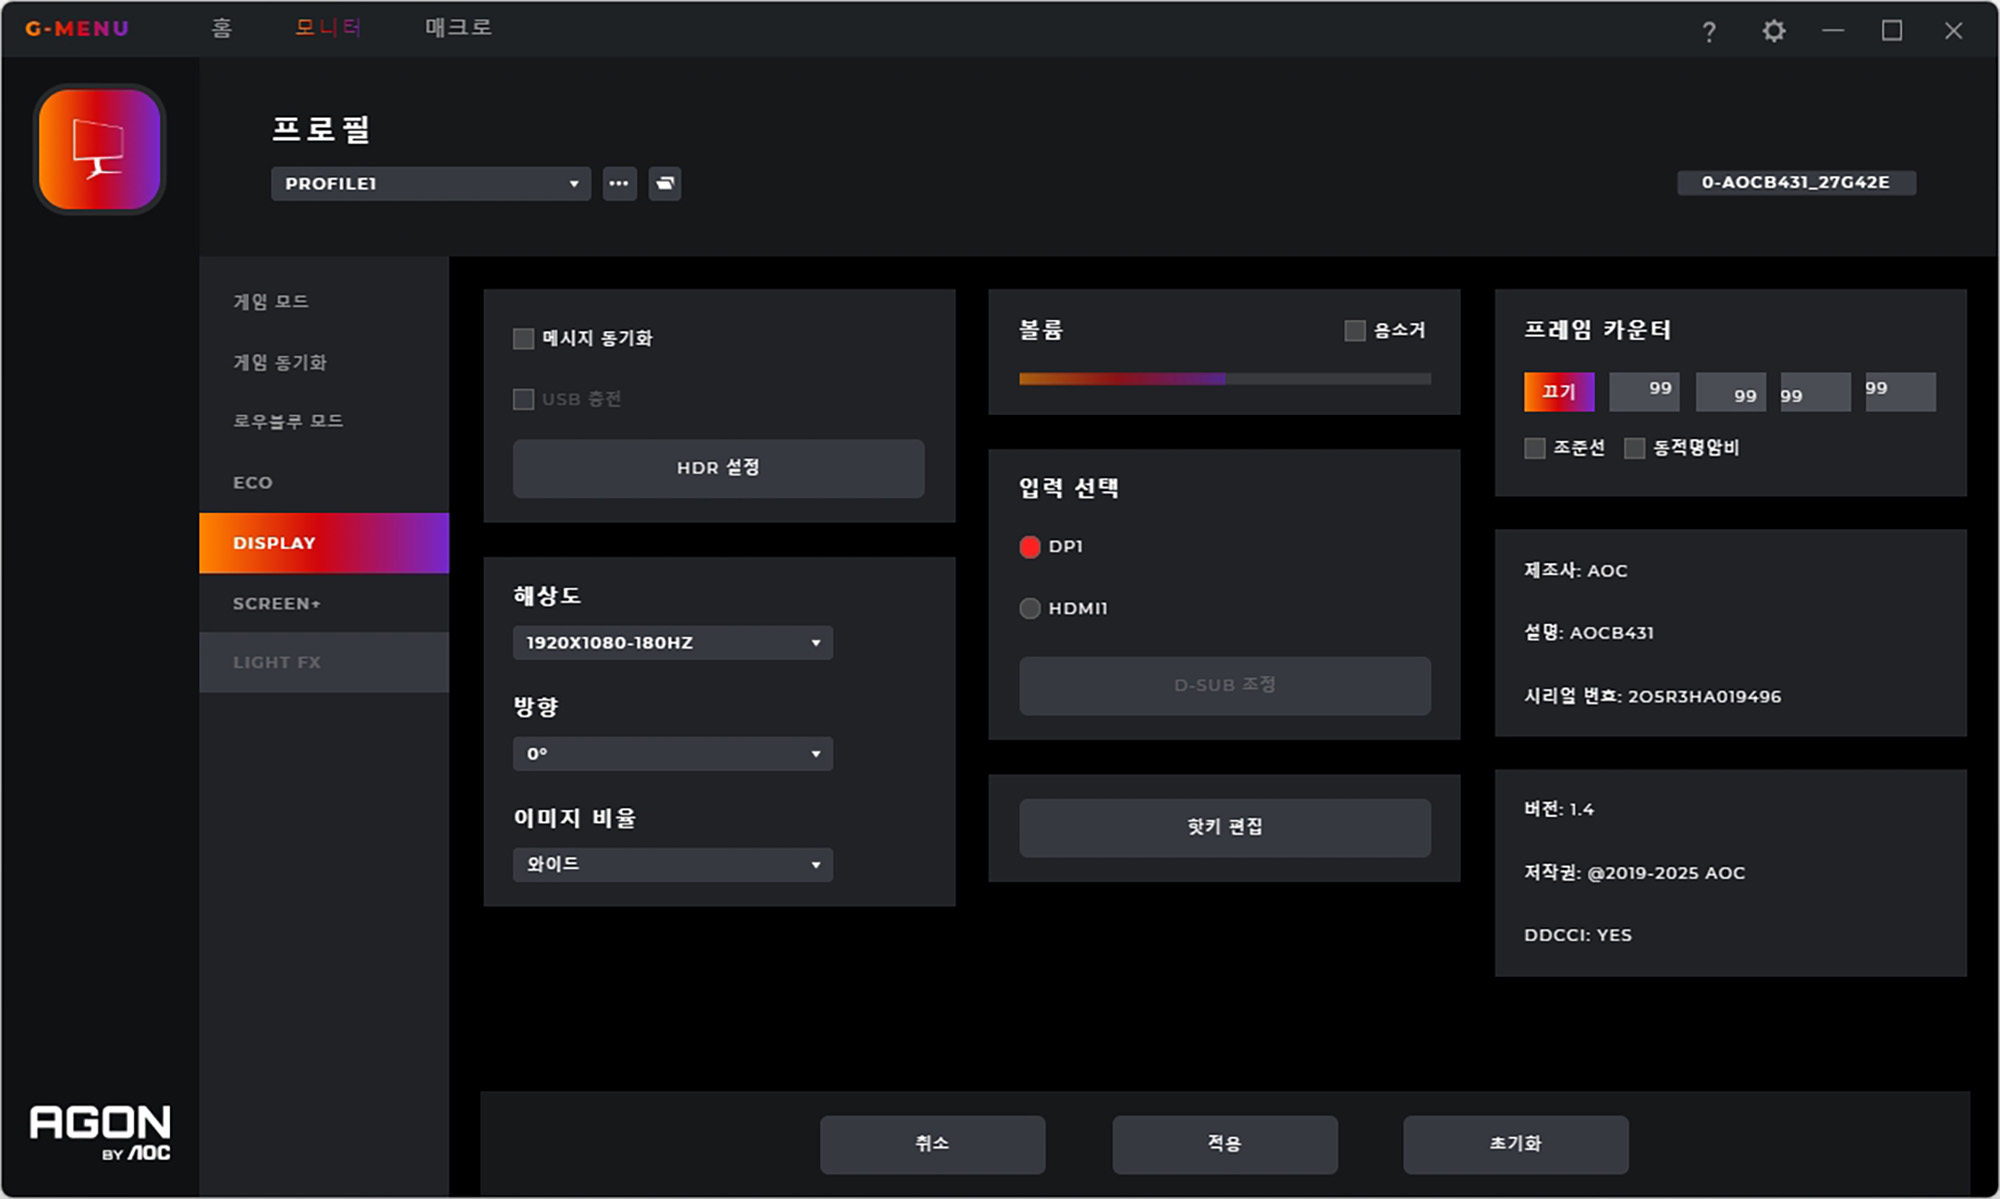Toggle the 음소거 mute checkbox
2000x1199 pixels.
coord(1355,331)
